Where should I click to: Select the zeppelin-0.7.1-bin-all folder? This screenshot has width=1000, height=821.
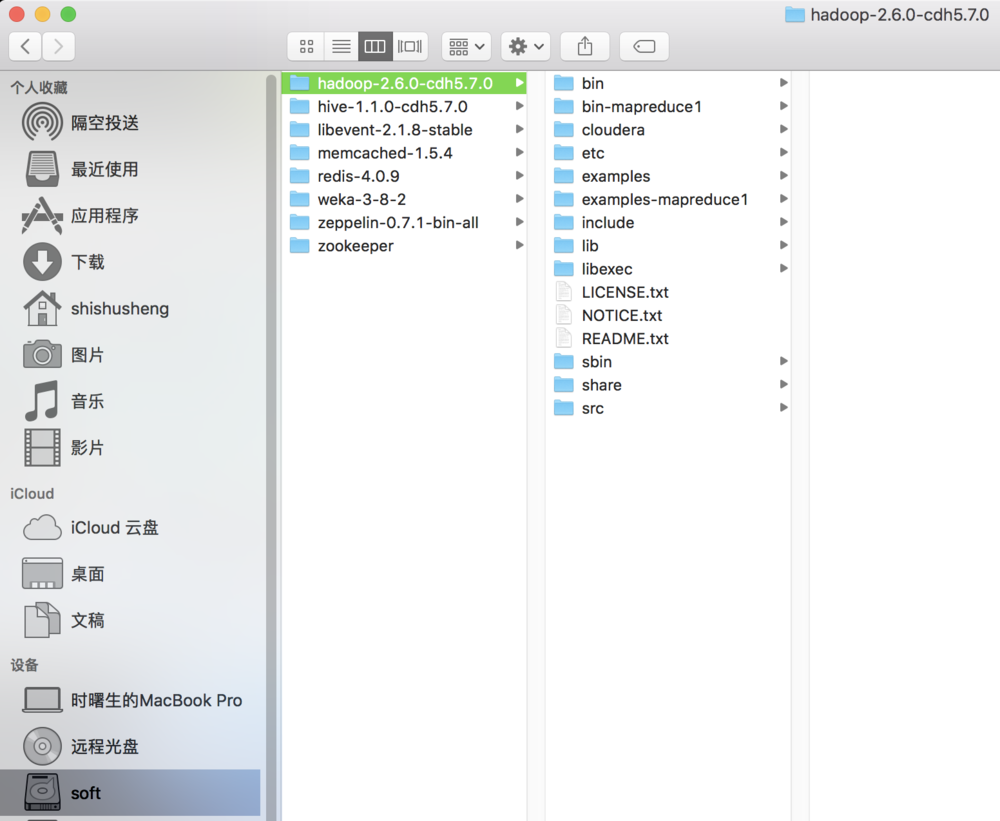click(404, 223)
